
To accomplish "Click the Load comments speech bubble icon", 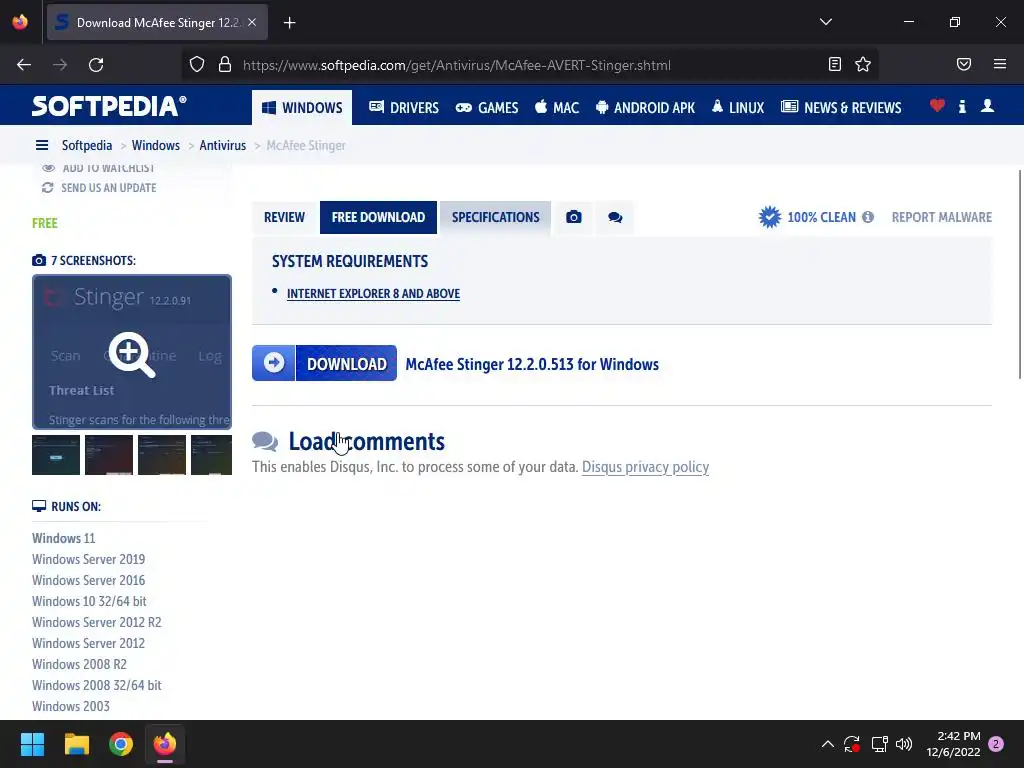I will click(x=265, y=441).
